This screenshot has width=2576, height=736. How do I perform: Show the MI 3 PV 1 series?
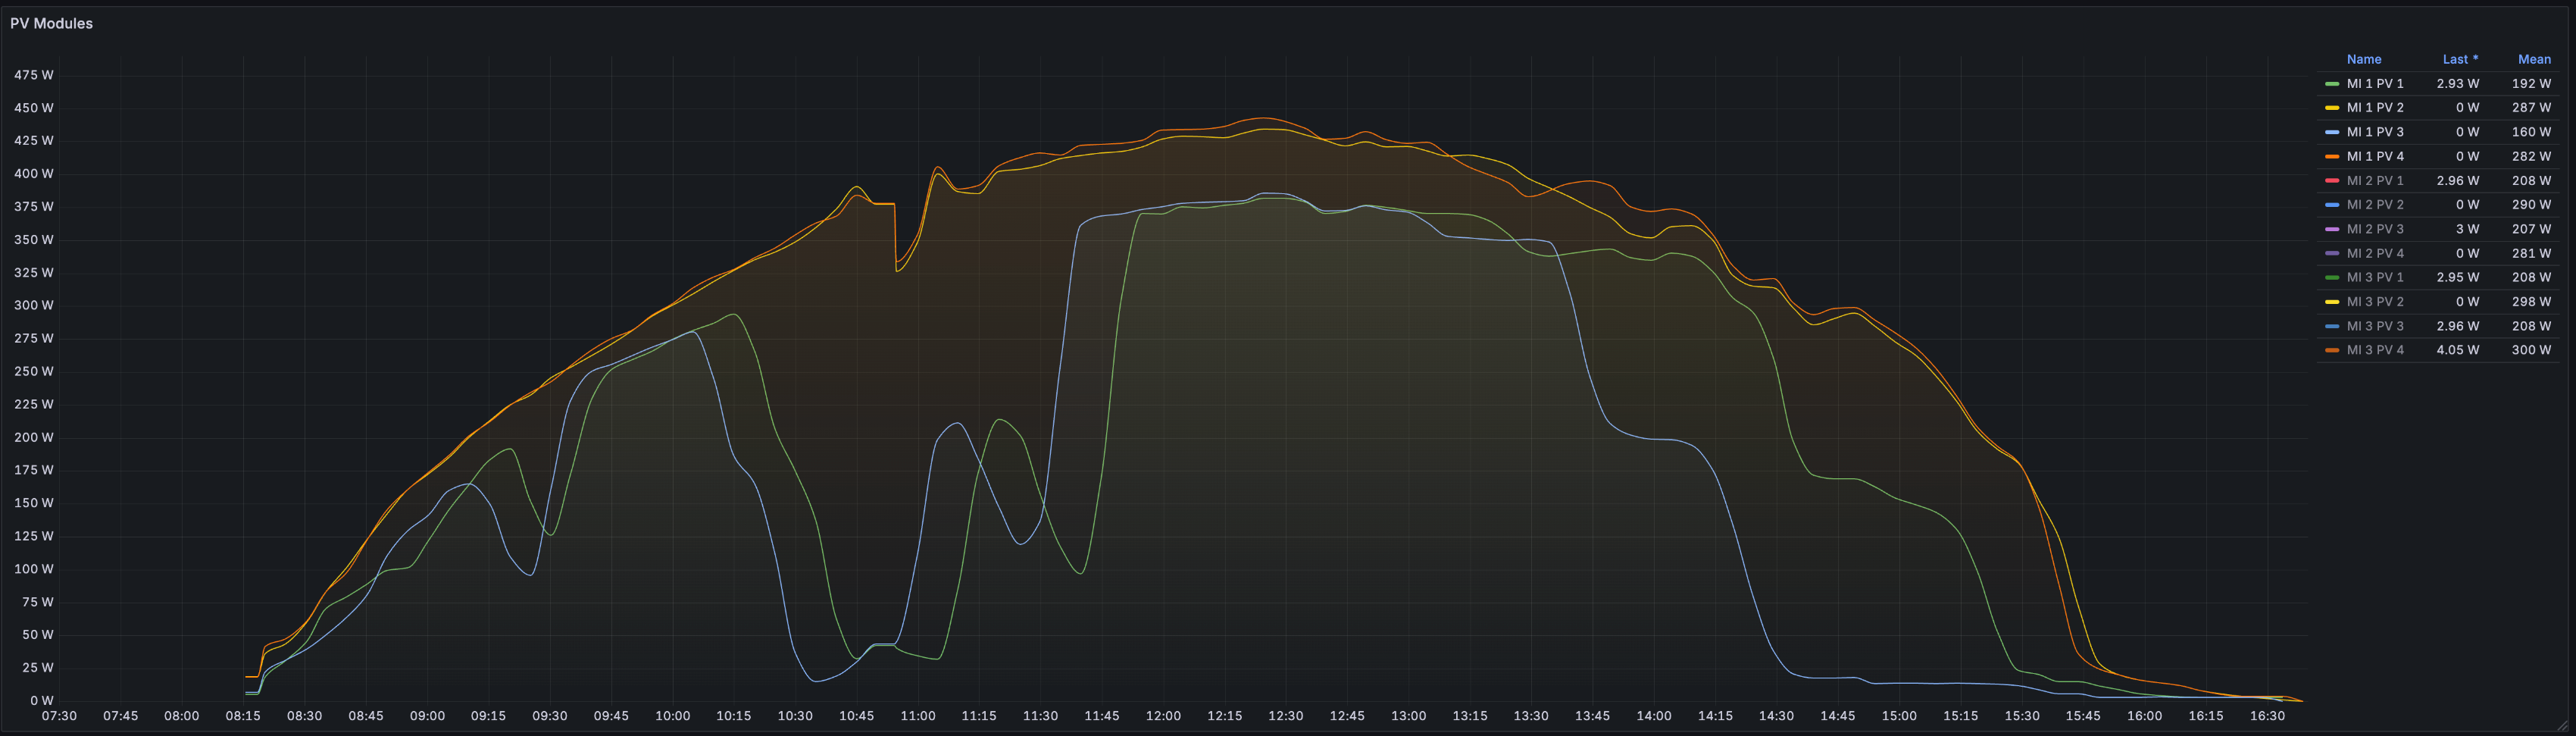(2375, 277)
